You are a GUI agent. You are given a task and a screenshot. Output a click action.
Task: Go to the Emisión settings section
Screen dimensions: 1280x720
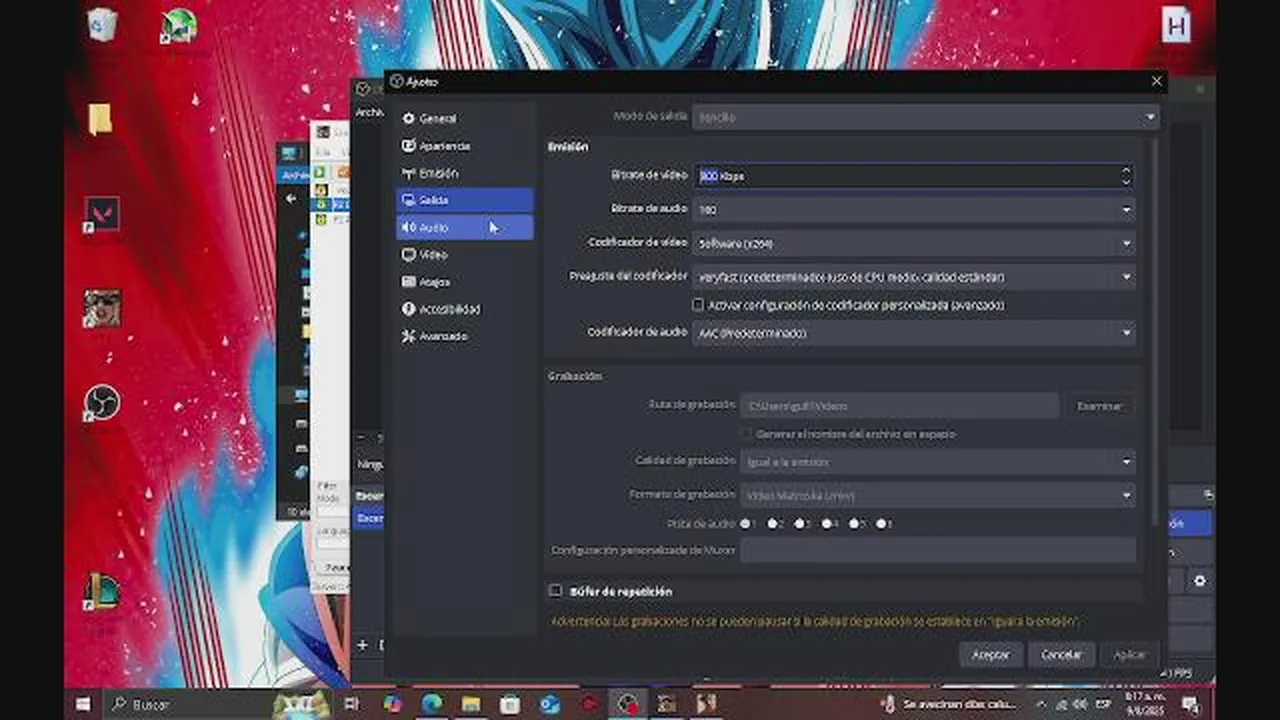(x=464, y=173)
